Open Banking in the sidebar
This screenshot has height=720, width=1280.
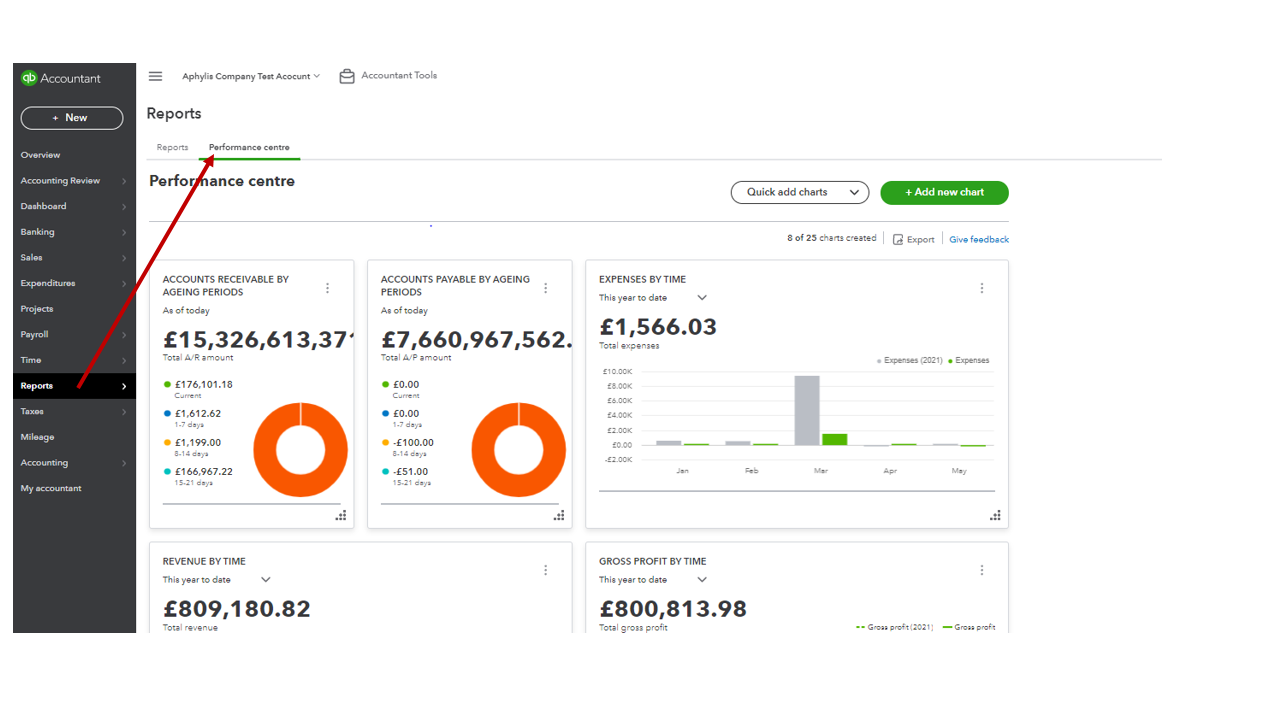(38, 232)
